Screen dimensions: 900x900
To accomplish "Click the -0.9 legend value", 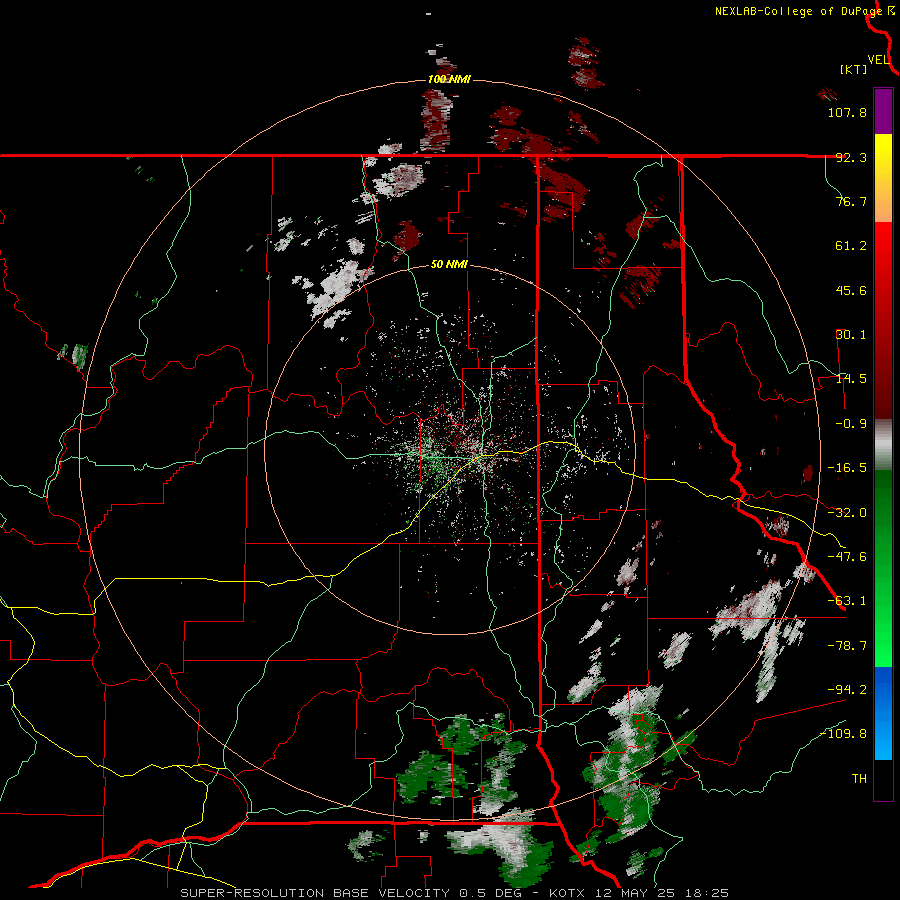I will tap(851, 424).
